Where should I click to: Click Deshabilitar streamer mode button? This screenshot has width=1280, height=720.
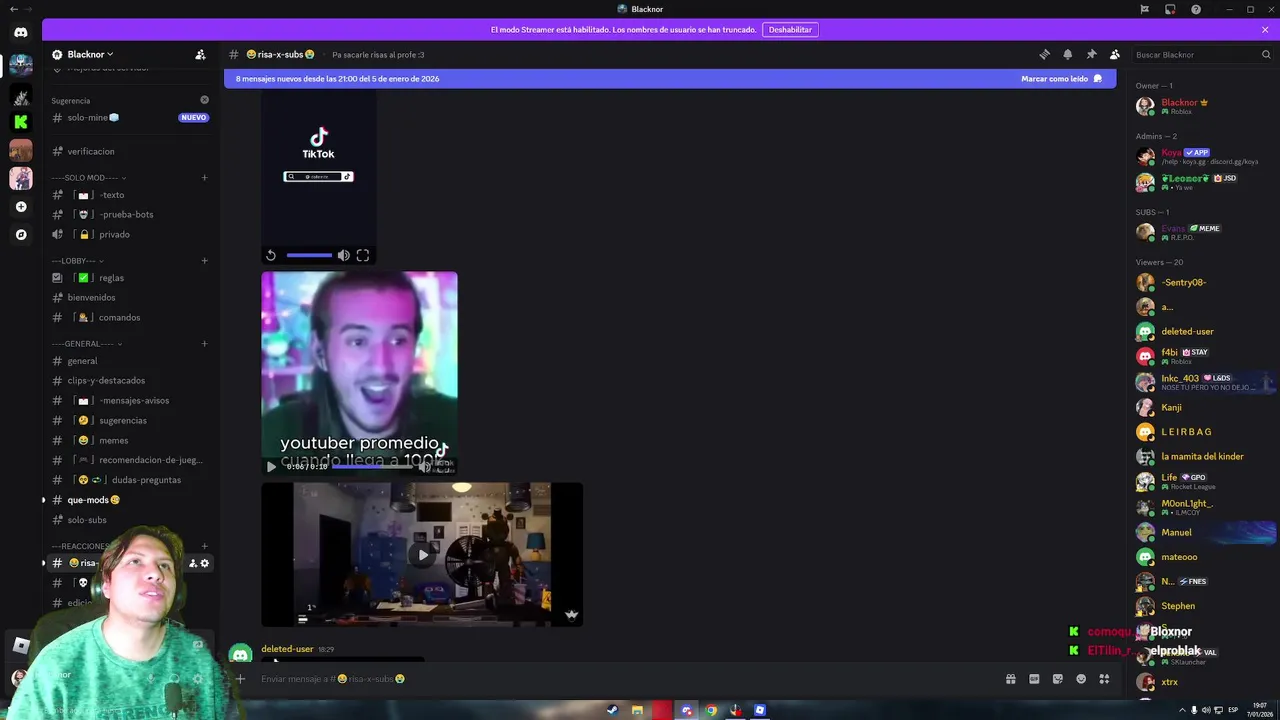790,30
